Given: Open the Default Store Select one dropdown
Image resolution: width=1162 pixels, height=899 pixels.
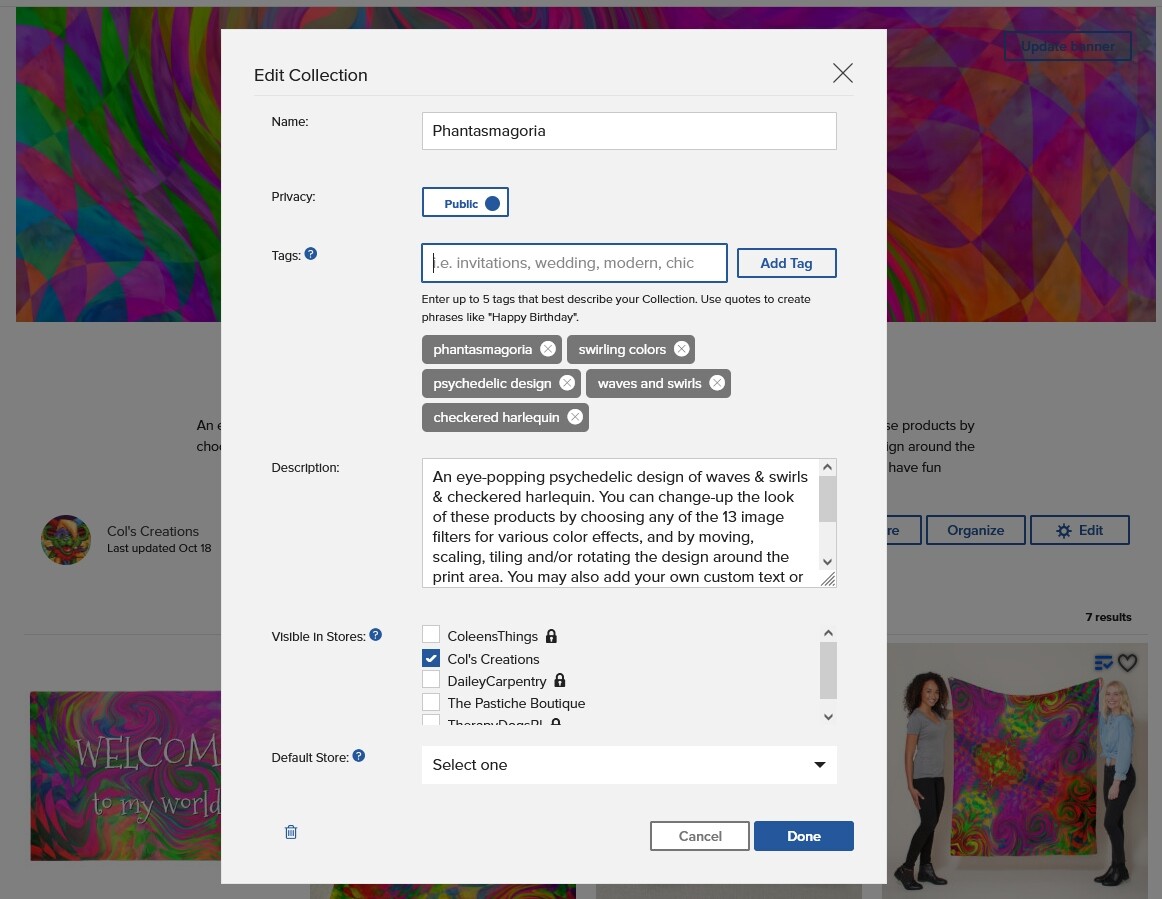Looking at the screenshot, I should pyautogui.click(x=629, y=765).
